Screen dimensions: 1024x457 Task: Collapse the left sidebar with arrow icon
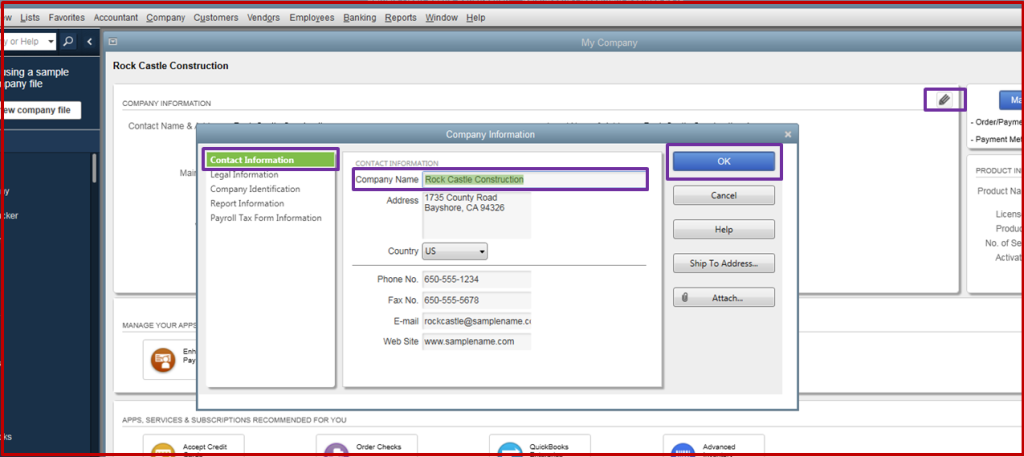pos(89,42)
